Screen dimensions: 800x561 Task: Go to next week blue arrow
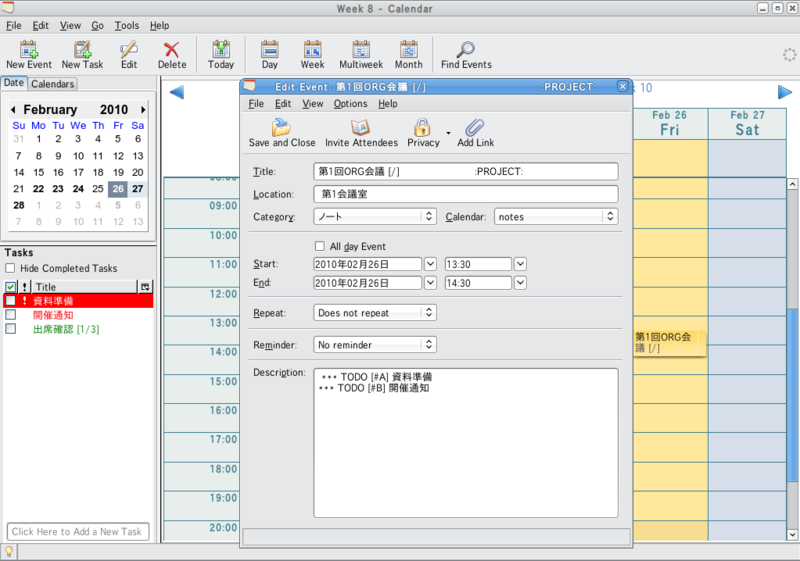[785, 92]
